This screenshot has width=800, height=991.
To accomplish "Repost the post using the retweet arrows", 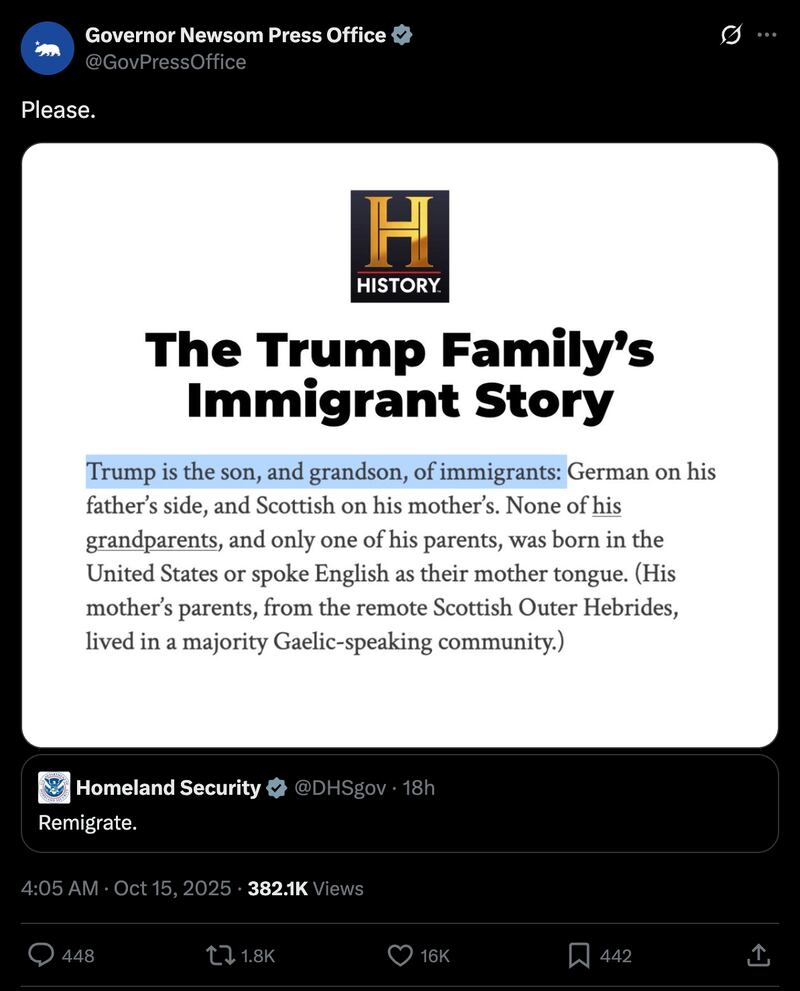I will pos(222,956).
